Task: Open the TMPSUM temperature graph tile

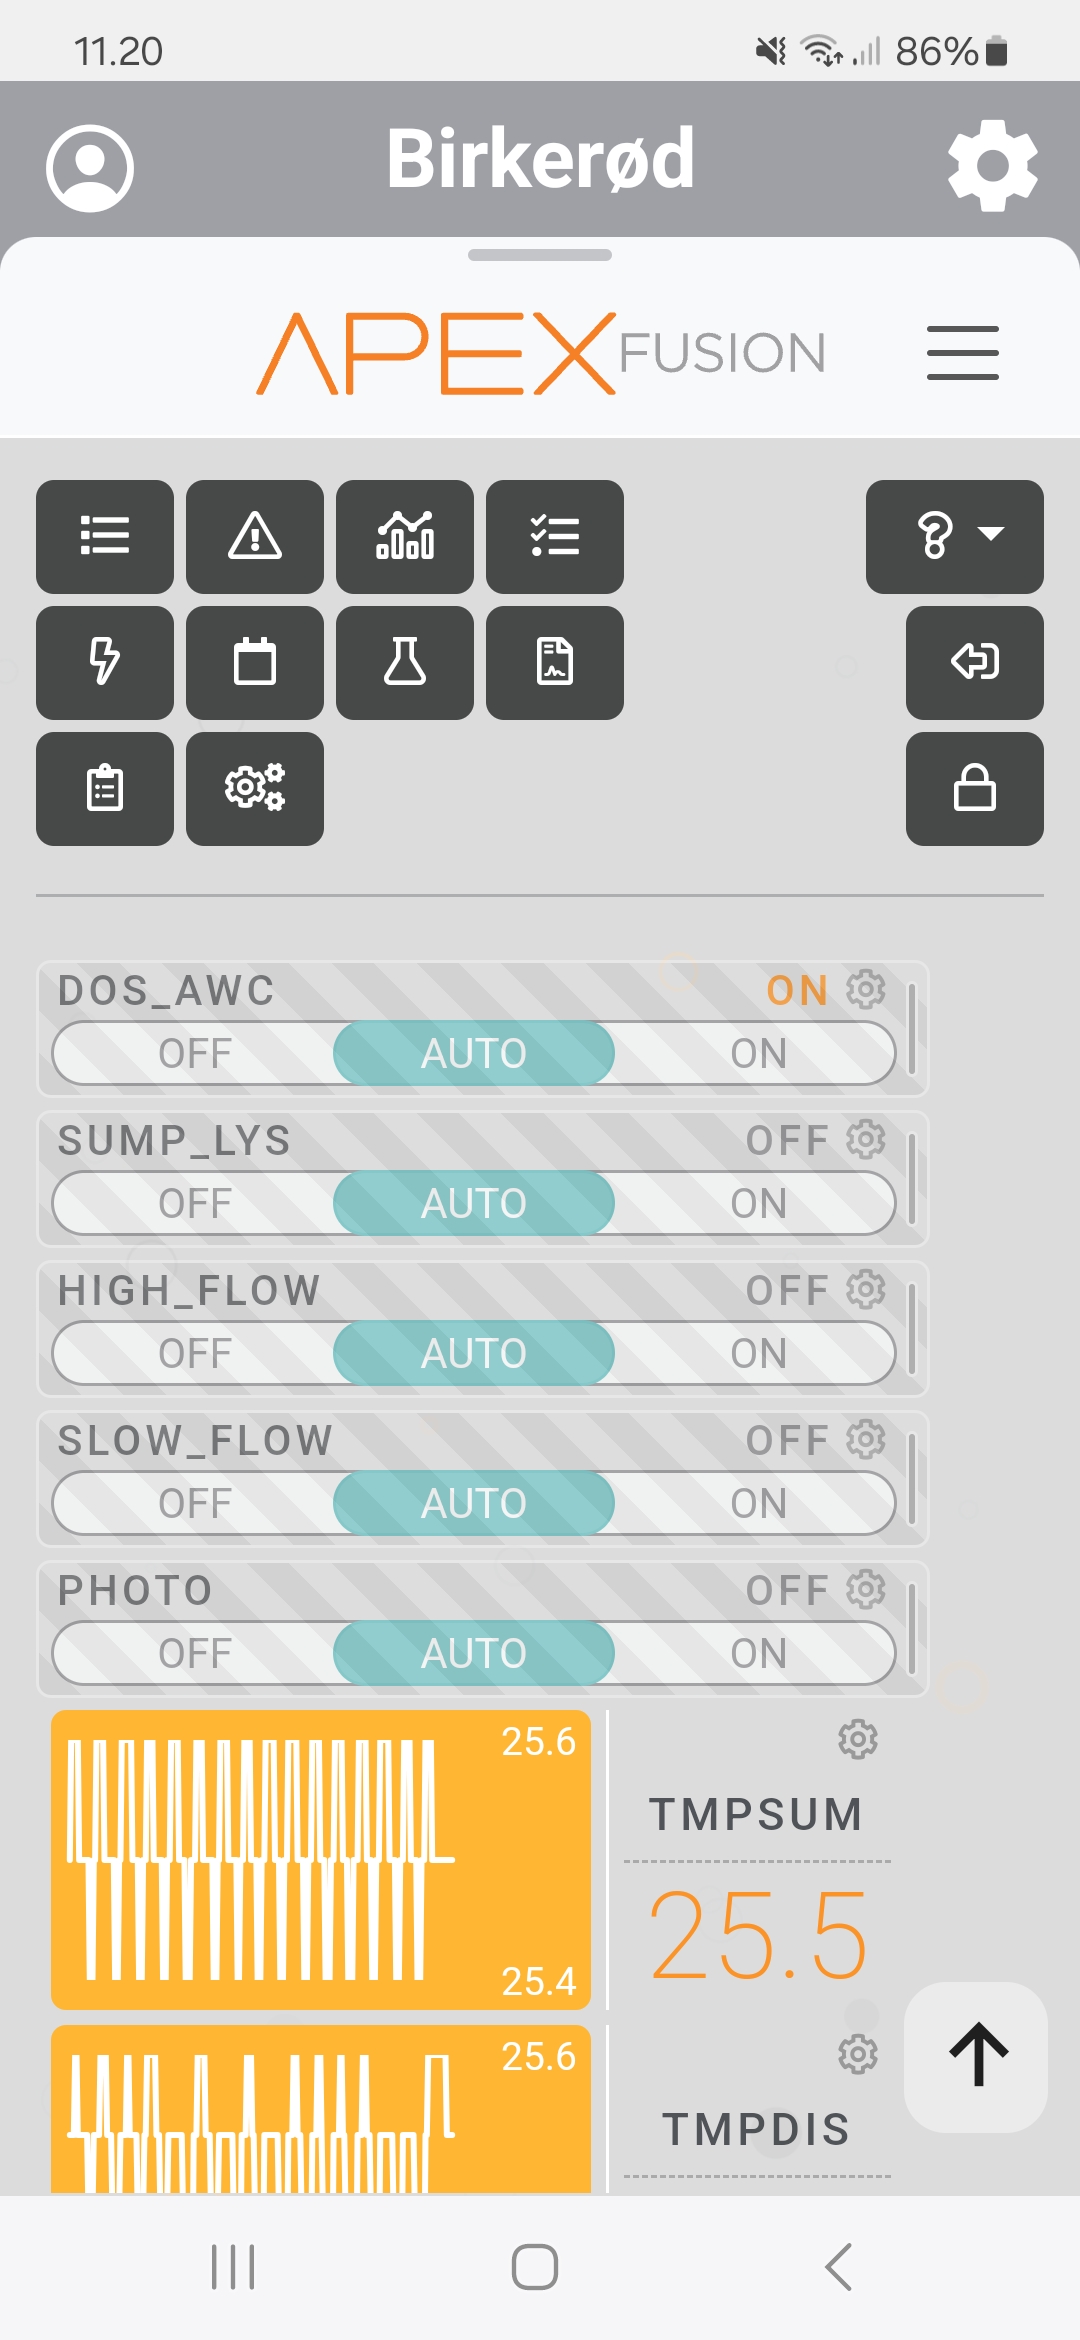Action: (x=320, y=1860)
